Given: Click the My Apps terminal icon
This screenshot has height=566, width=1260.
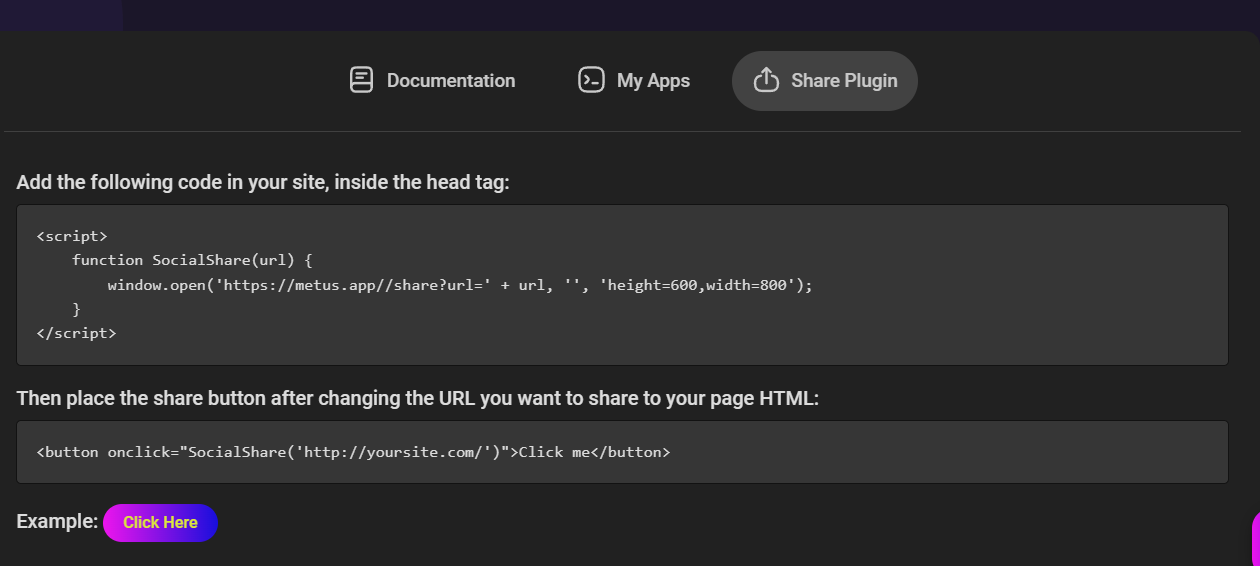Looking at the screenshot, I should point(591,80).
